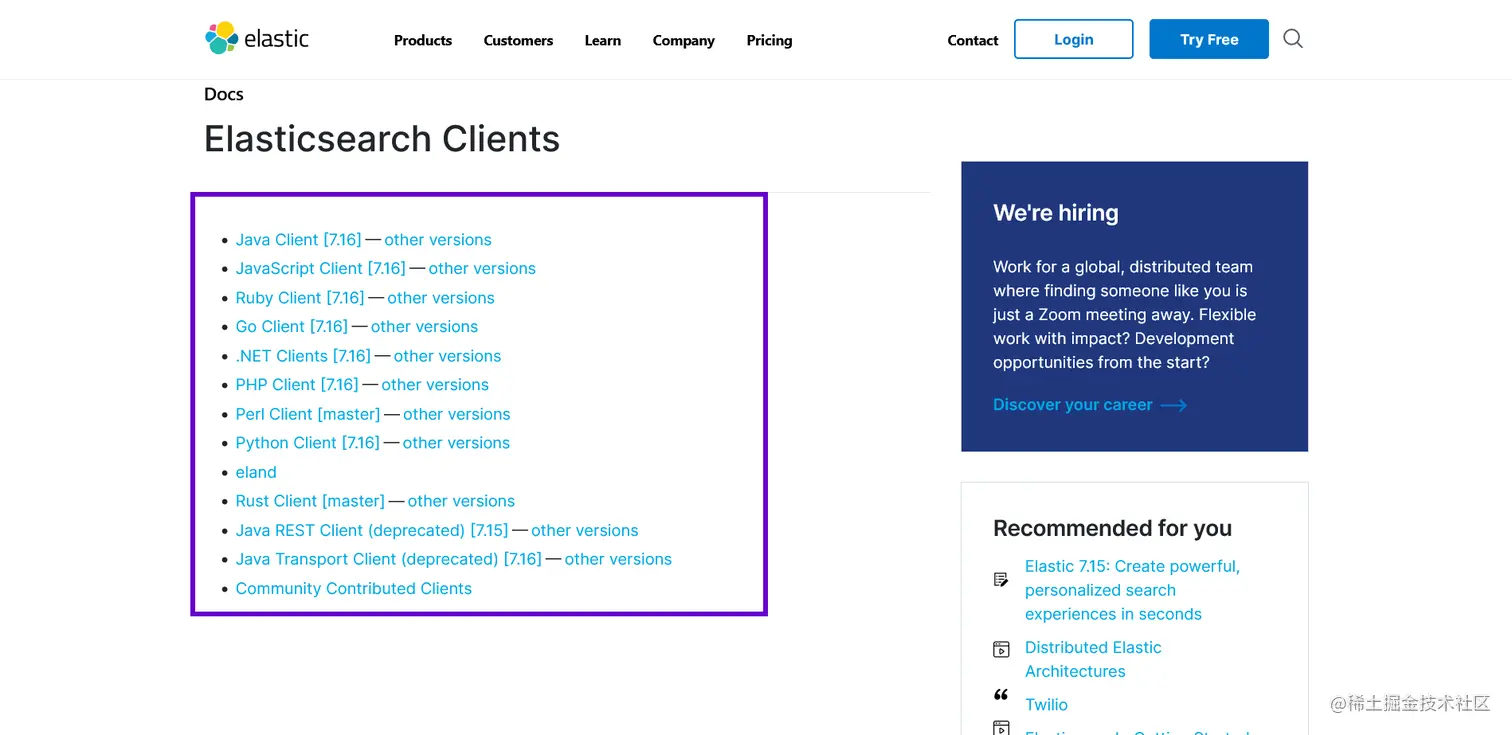
Task: Click the Elastic logo
Action: (x=257, y=39)
